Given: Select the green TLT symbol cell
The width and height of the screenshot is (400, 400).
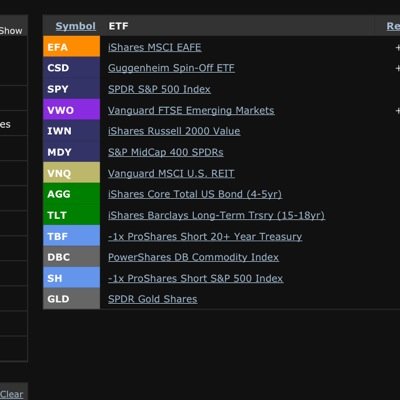Looking at the screenshot, I should click(71, 215).
